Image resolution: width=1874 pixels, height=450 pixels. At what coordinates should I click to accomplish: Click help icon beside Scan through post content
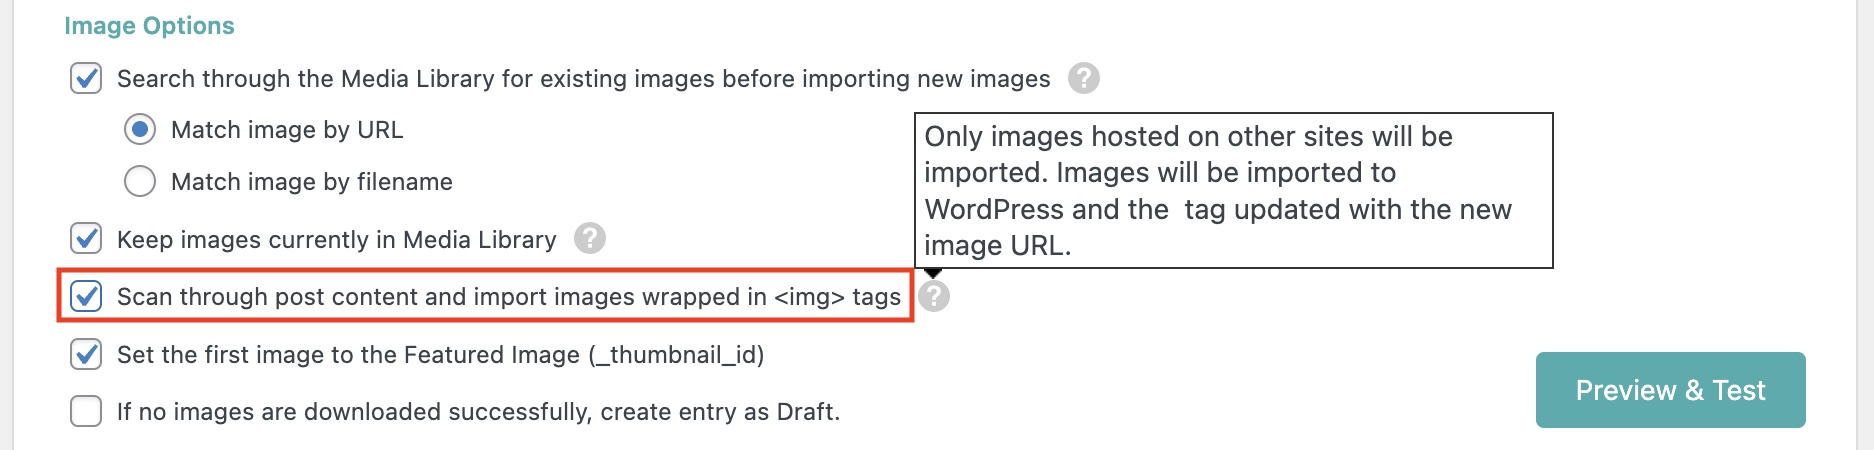click(x=934, y=296)
